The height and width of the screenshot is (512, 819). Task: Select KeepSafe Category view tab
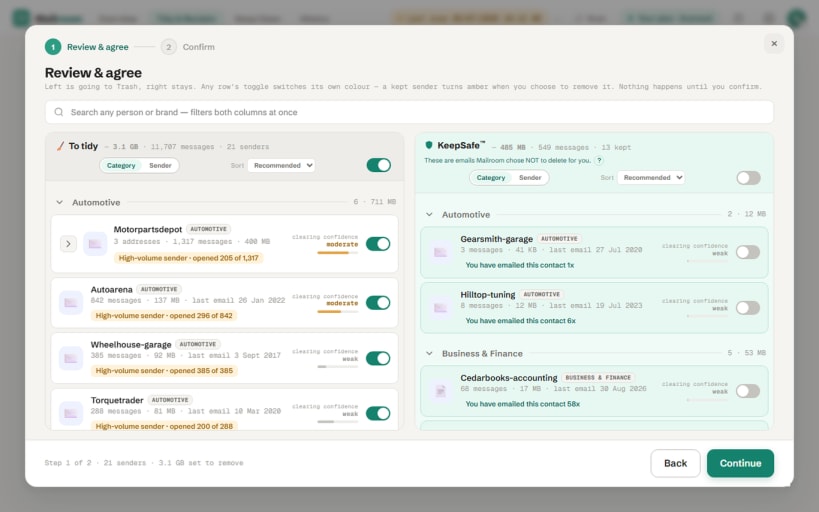(491, 178)
